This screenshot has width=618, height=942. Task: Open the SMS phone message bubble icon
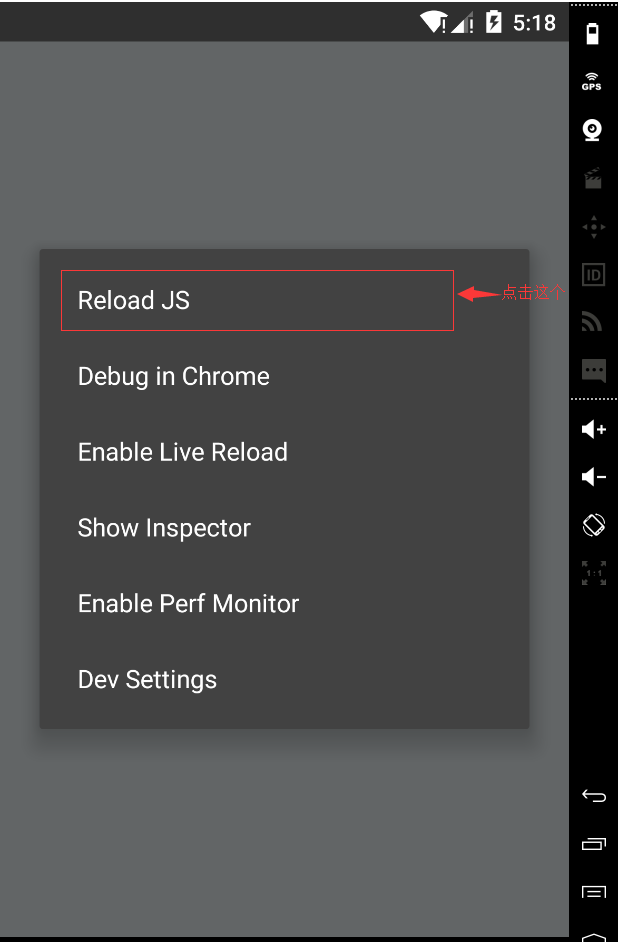point(593,371)
